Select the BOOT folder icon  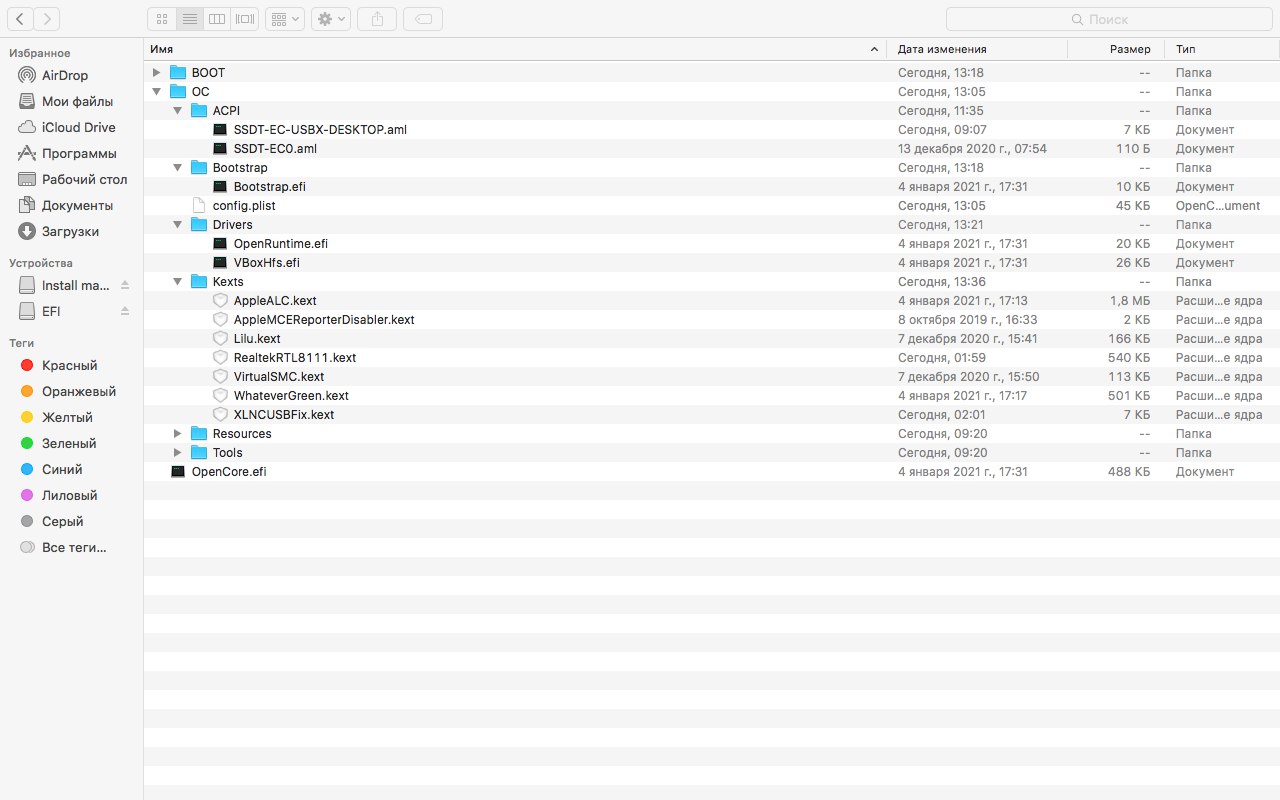click(178, 72)
